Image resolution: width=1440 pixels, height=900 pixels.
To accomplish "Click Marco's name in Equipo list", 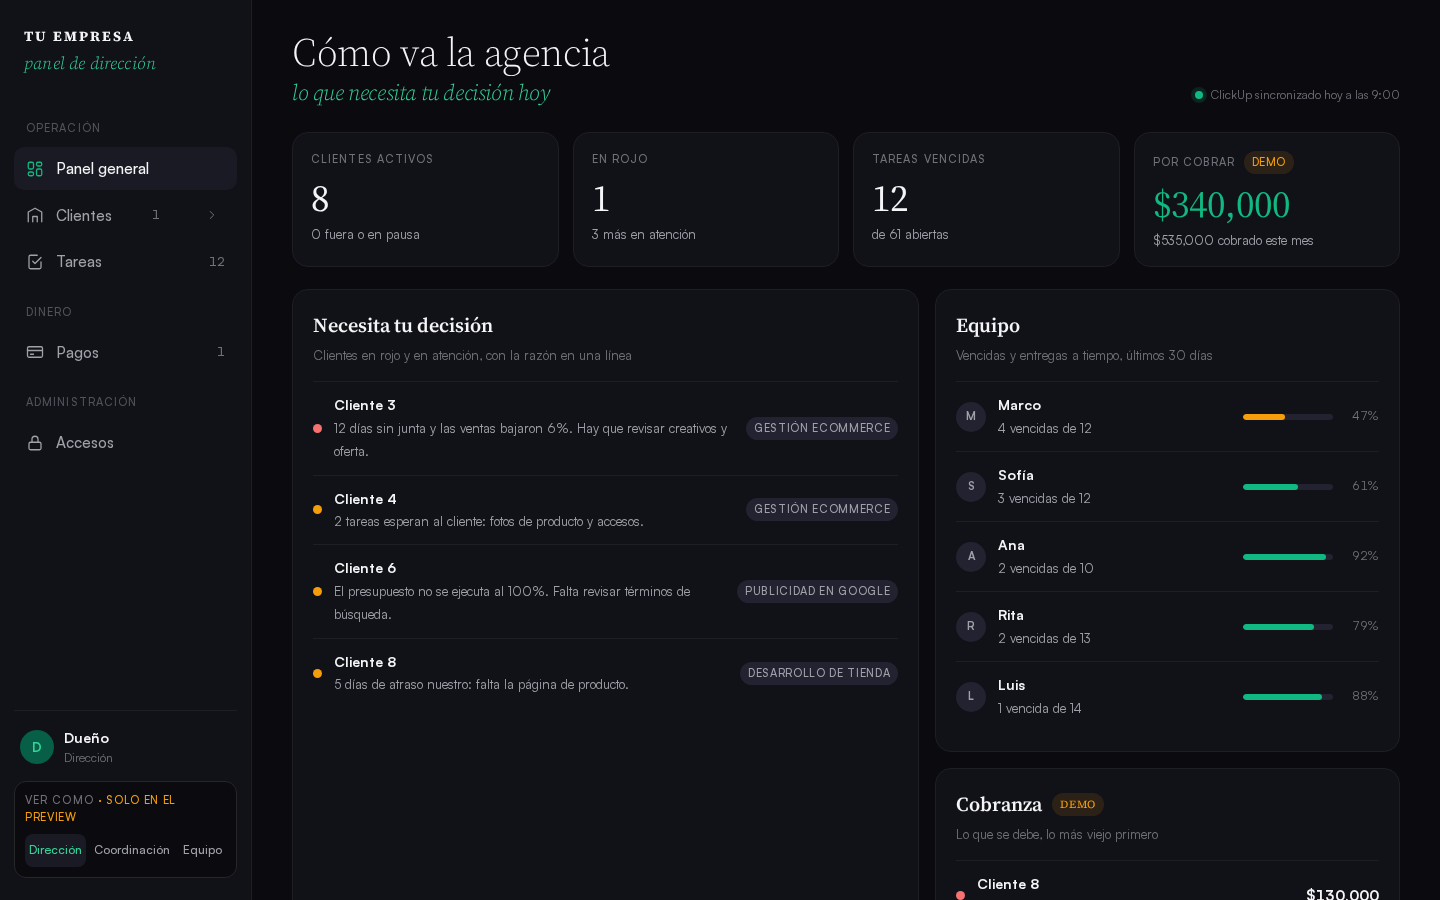I will click(x=1019, y=405).
